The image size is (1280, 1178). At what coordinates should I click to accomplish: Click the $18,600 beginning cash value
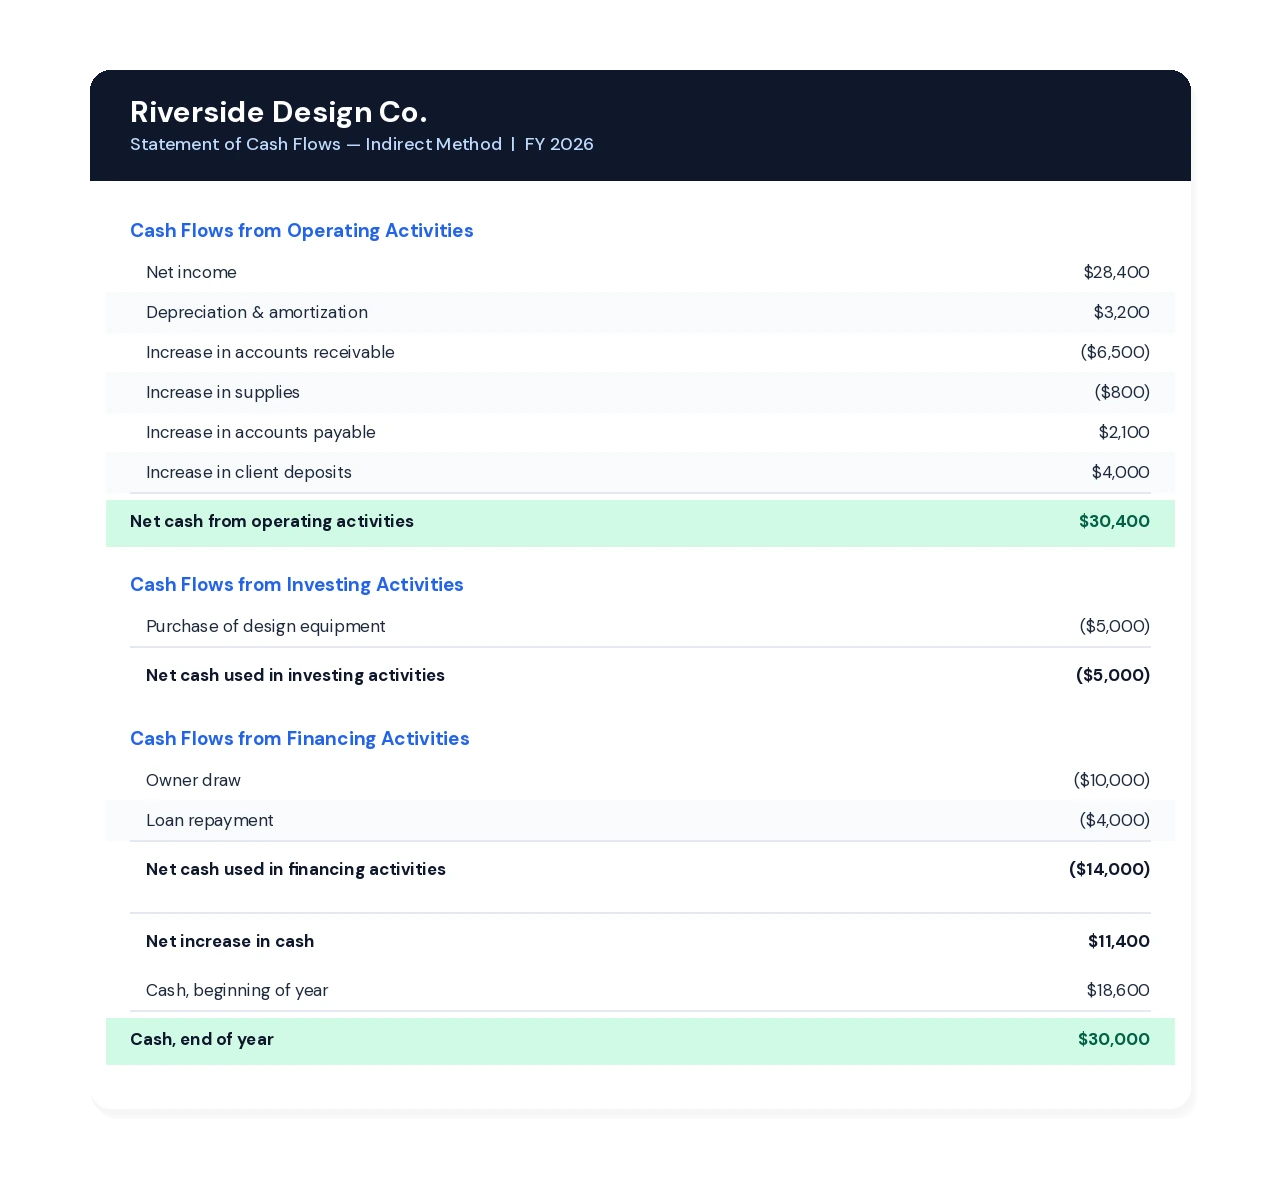(x=1118, y=990)
